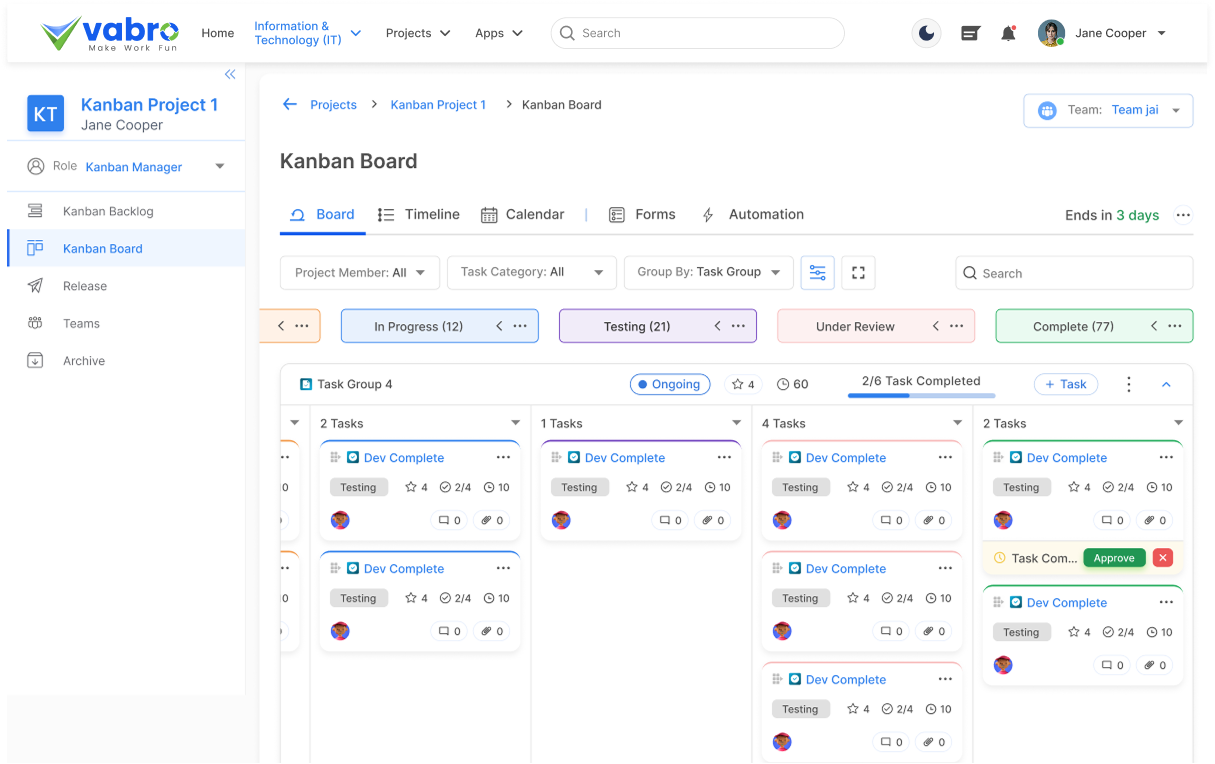Open the Role Kanban Manager dropdown
Viewport: 1215px width, 764px height.
click(219, 166)
